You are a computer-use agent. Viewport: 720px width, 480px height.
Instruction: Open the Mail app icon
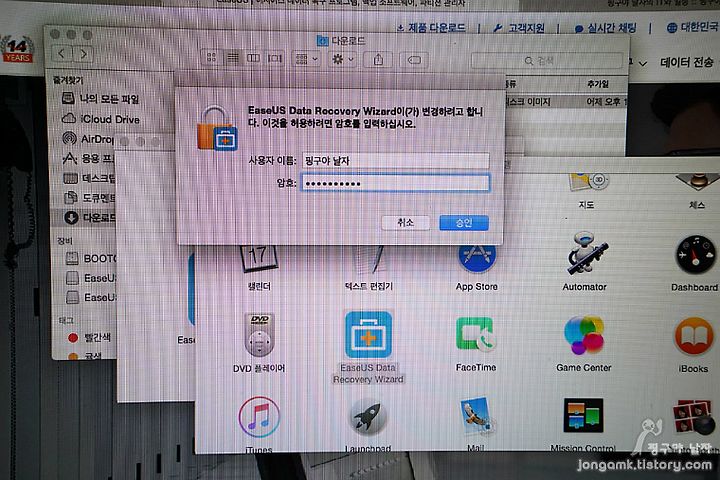(x=477, y=417)
